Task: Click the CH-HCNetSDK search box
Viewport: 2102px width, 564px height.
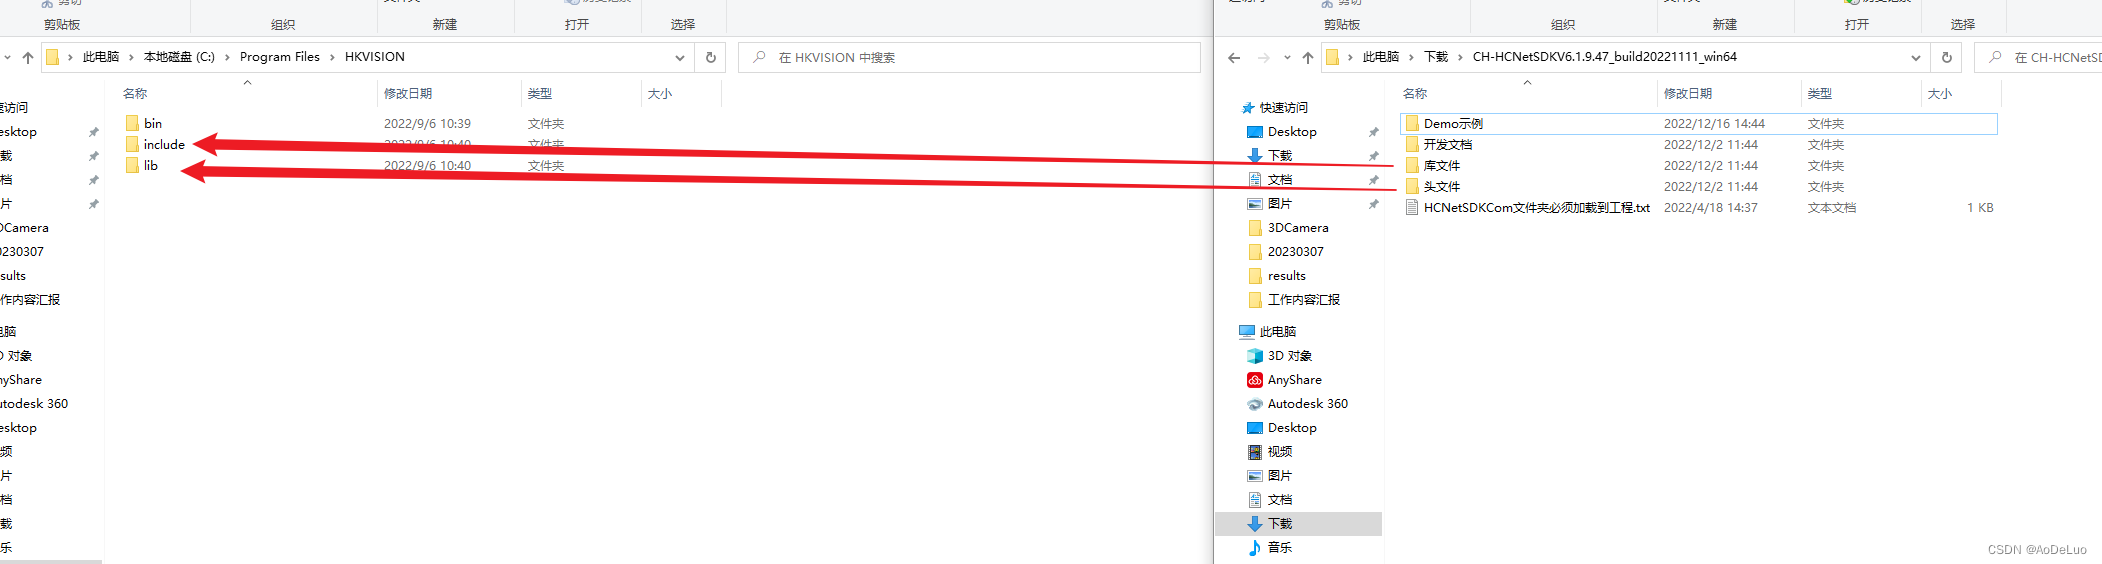Action: tap(2040, 57)
